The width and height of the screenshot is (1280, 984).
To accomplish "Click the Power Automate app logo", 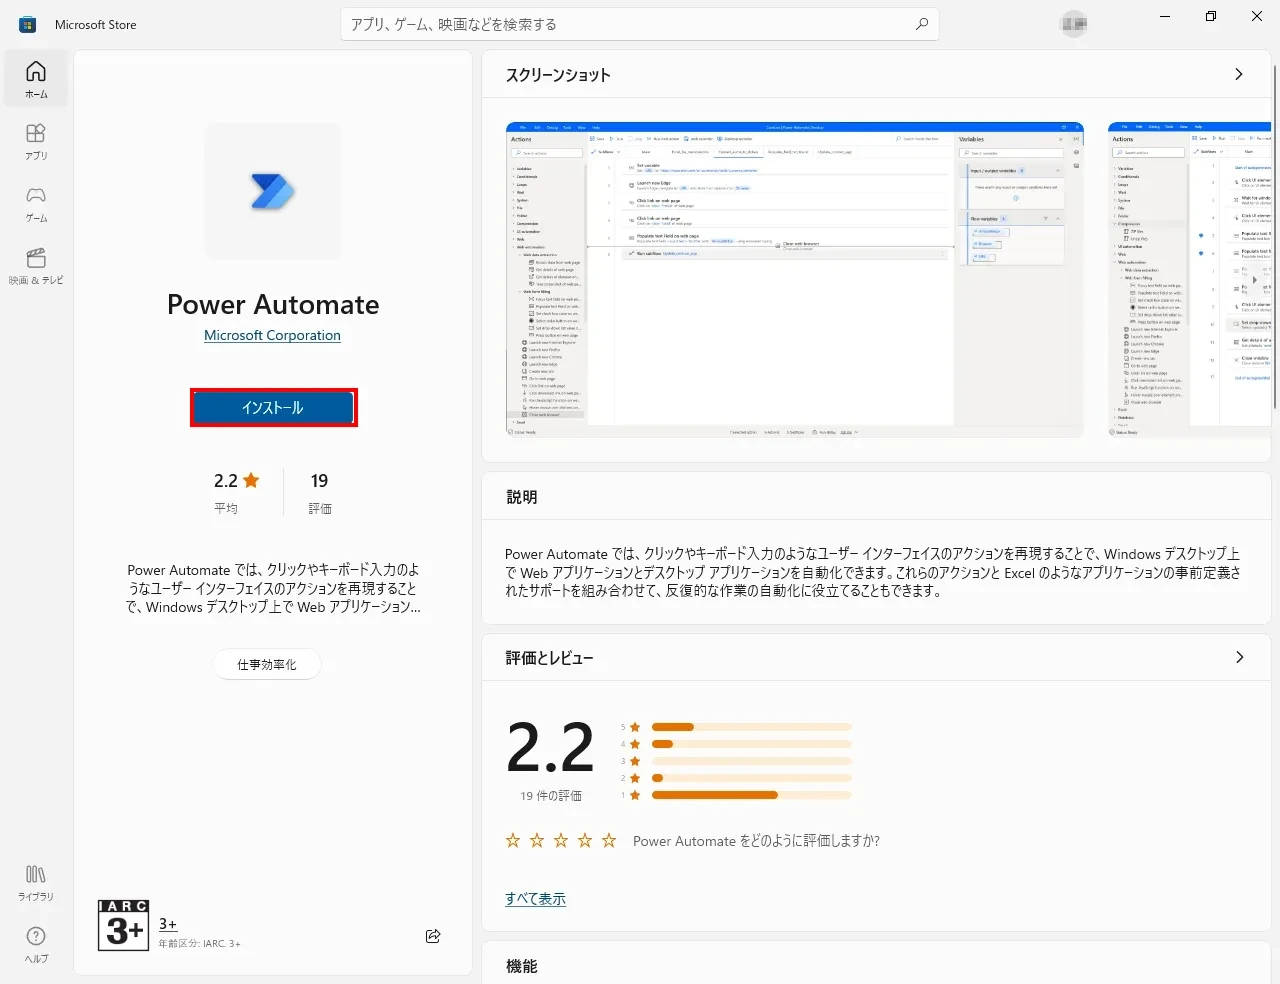I will [x=273, y=191].
